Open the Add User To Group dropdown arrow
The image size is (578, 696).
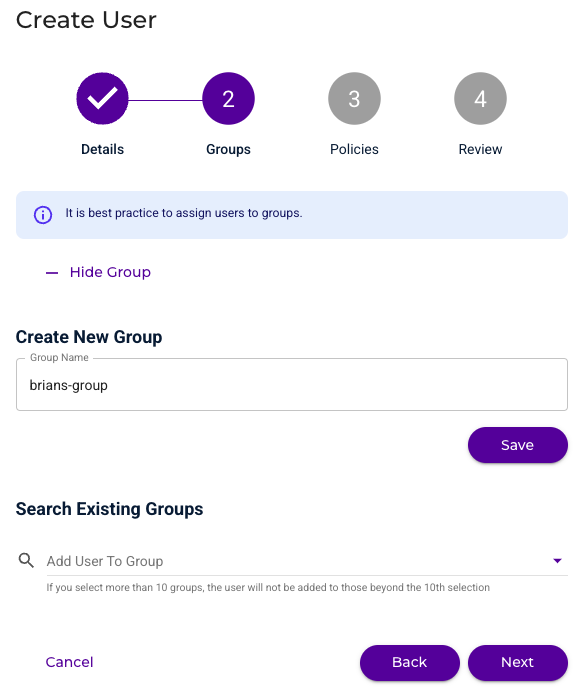click(x=557, y=561)
